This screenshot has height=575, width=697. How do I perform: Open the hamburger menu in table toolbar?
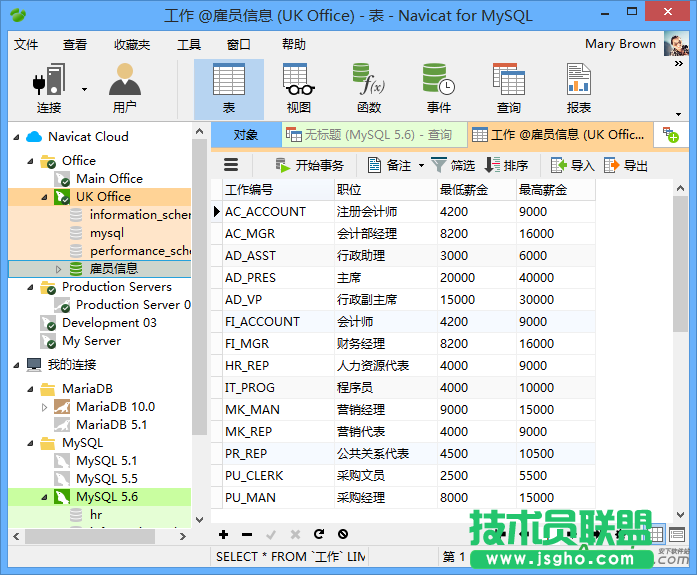[231, 165]
